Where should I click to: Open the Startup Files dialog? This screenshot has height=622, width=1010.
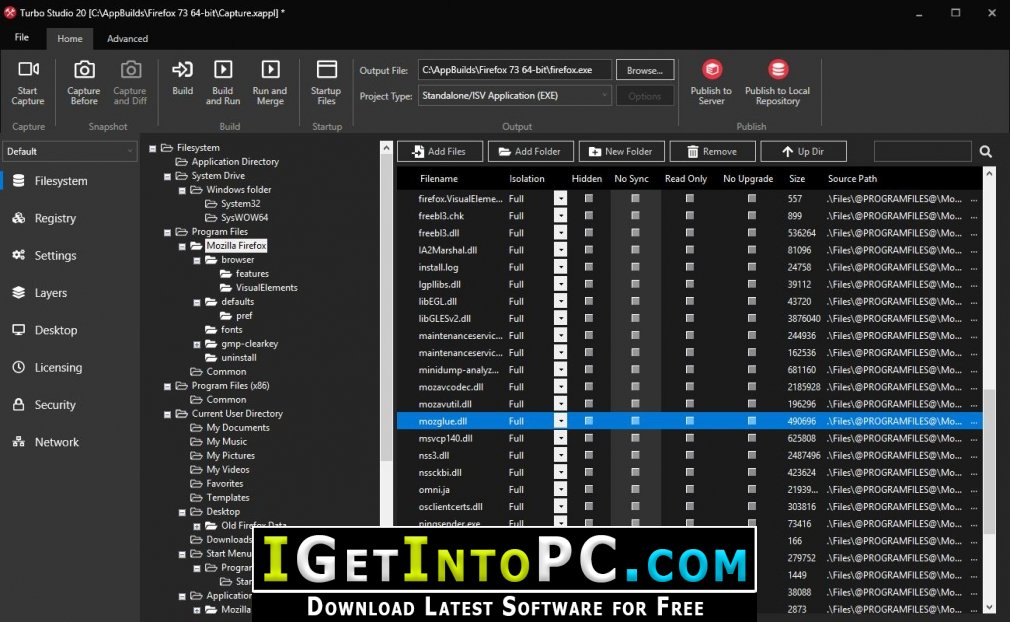(x=326, y=82)
